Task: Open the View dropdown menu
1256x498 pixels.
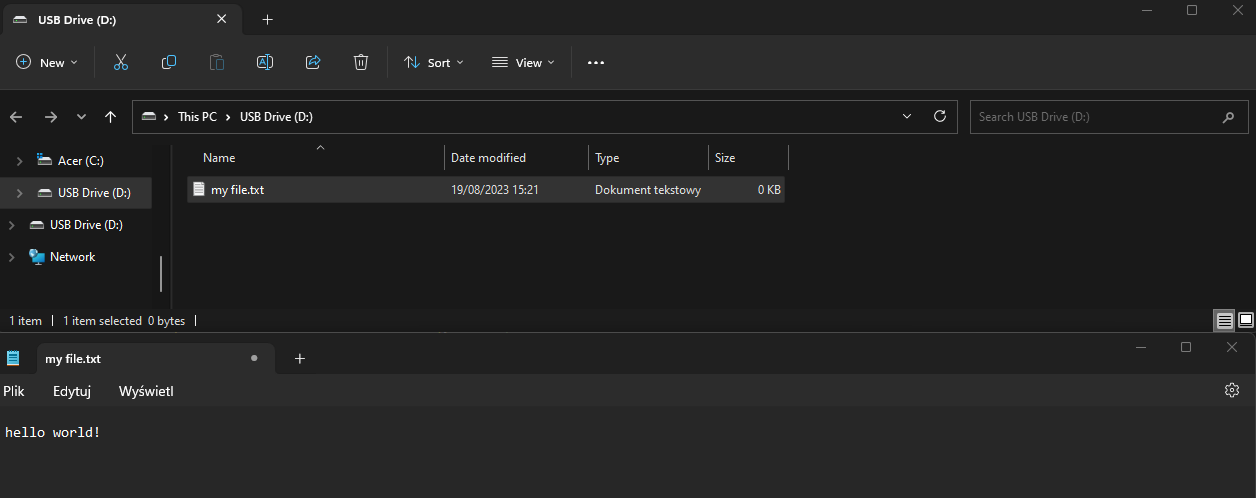Action: (523, 62)
